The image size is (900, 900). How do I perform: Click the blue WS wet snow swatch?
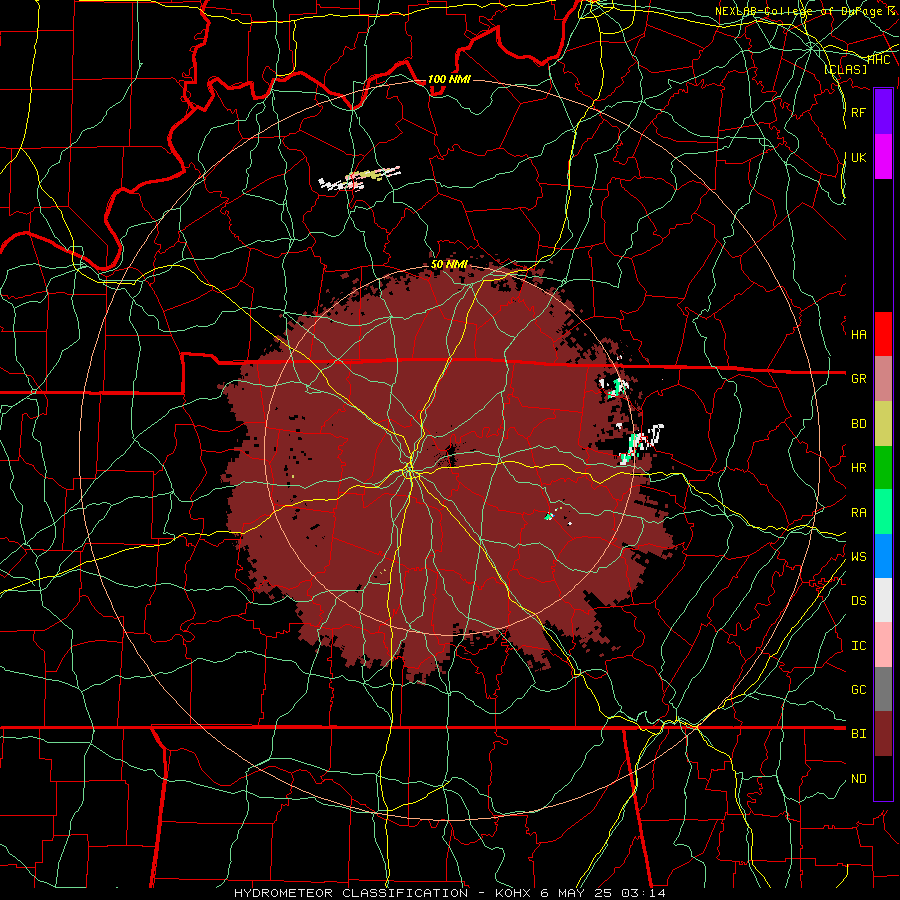coord(883,556)
